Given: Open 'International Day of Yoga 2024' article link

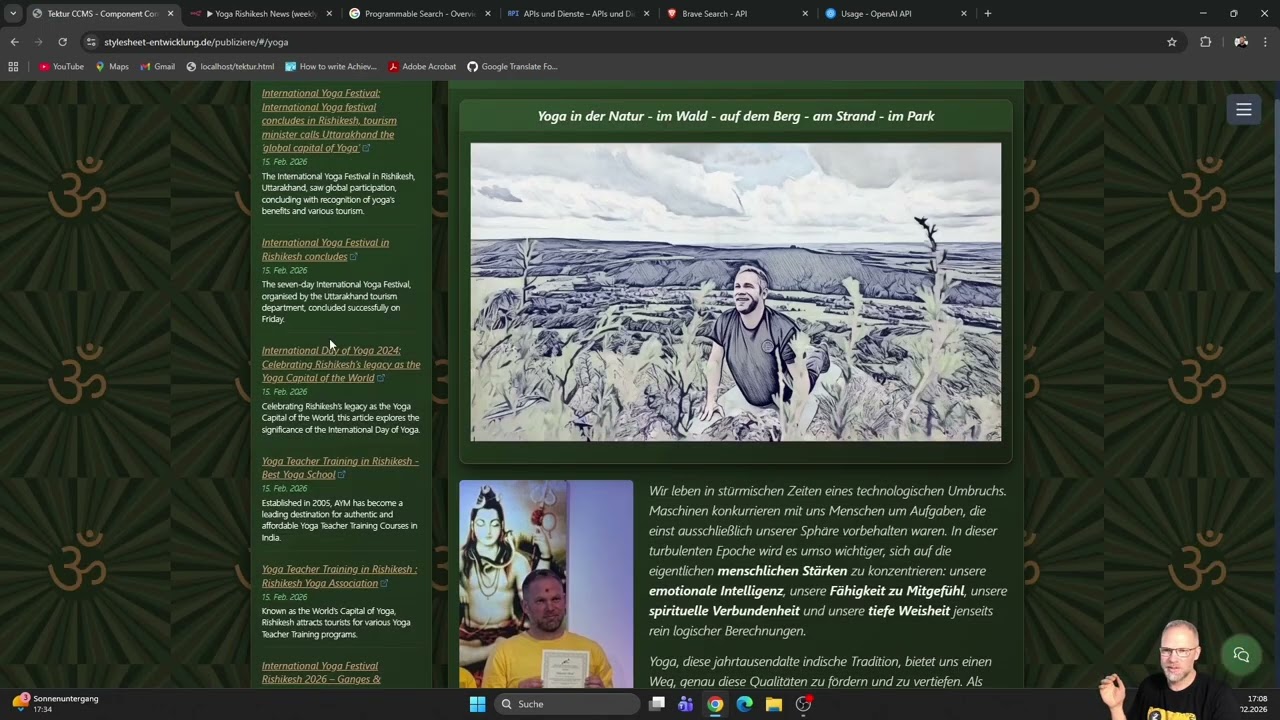Looking at the screenshot, I should tap(341, 364).
